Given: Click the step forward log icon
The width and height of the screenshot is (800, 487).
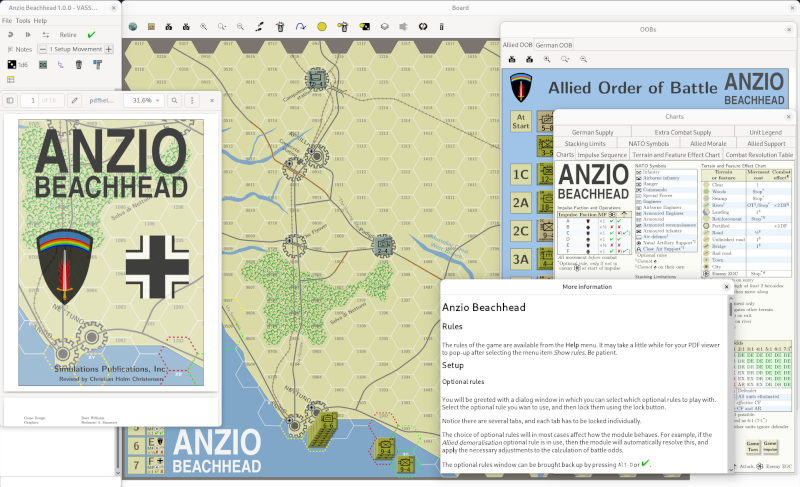Looking at the screenshot, I should pos(28,35).
